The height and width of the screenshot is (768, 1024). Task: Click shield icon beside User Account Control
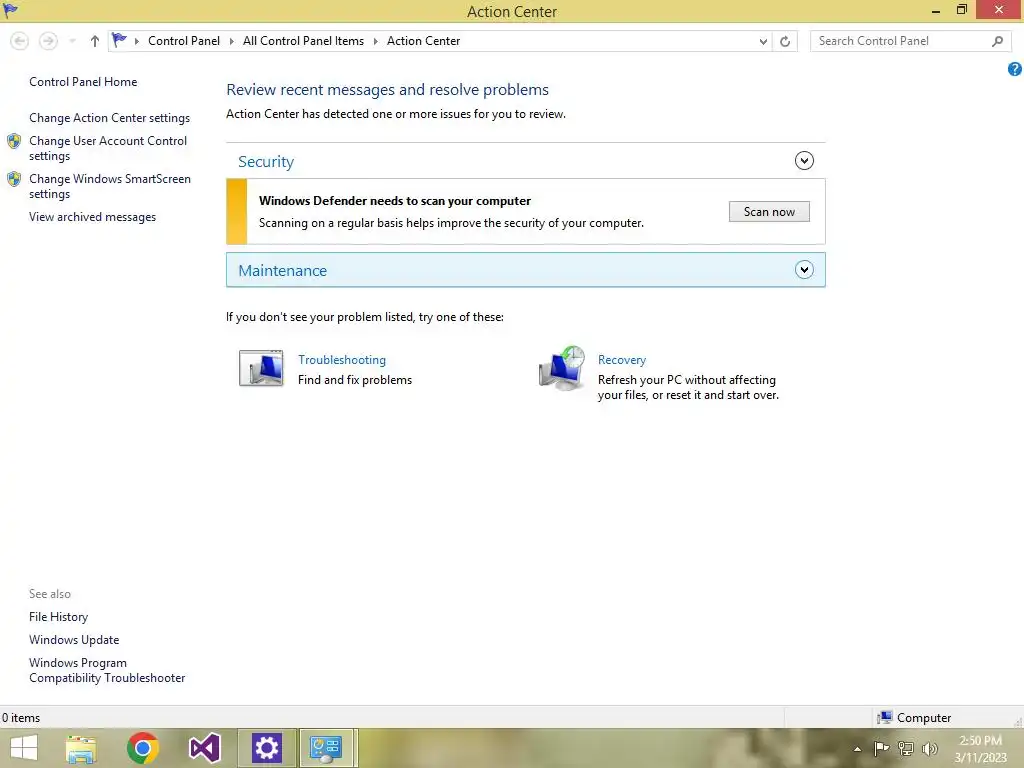14,141
